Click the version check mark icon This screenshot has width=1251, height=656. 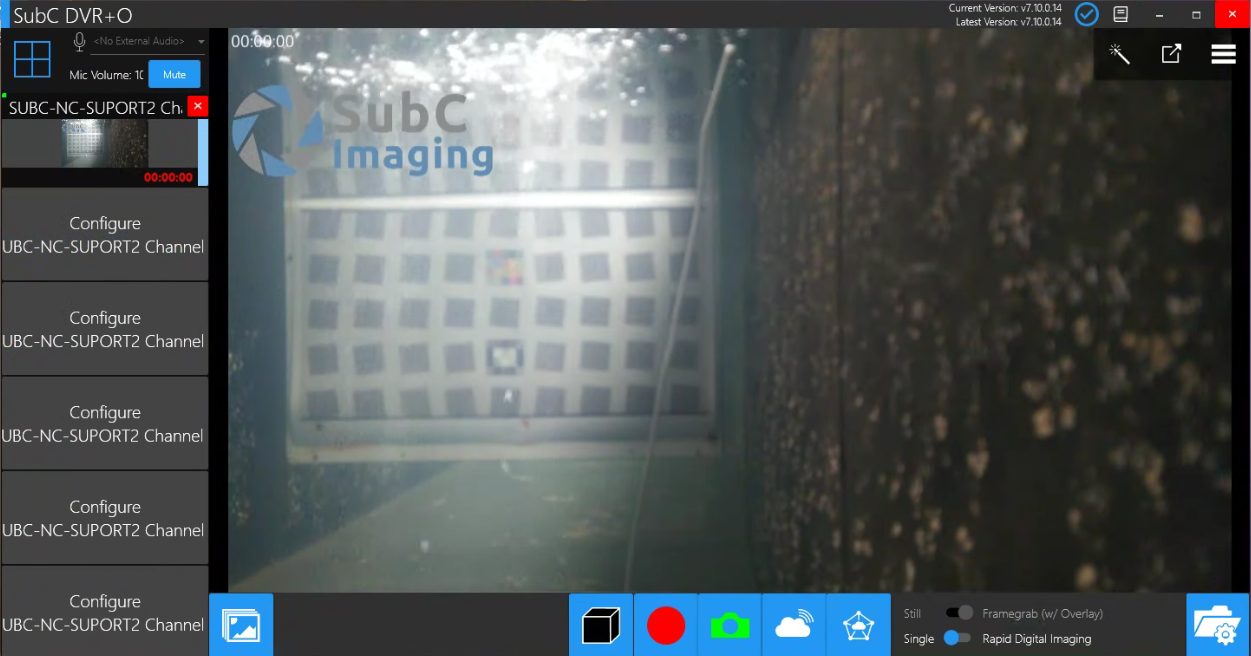[1086, 14]
